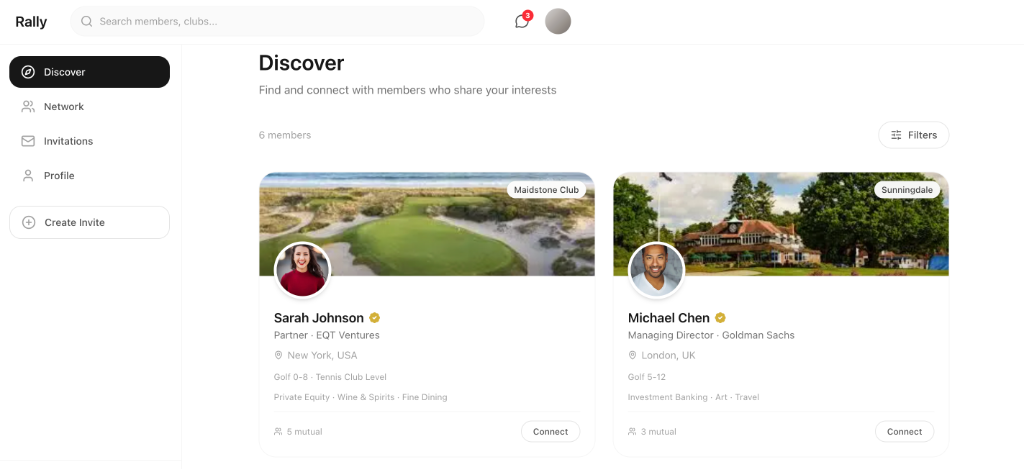This screenshot has width=1024, height=469.
Task: Open the notifications chat bubble icon
Action: click(521, 21)
